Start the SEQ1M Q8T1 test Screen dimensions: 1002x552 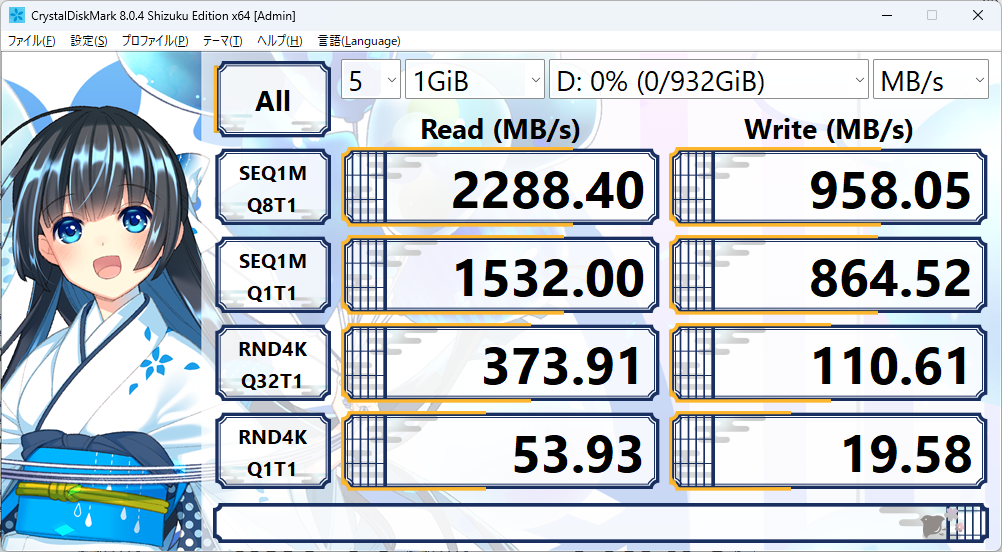click(273, 188)
